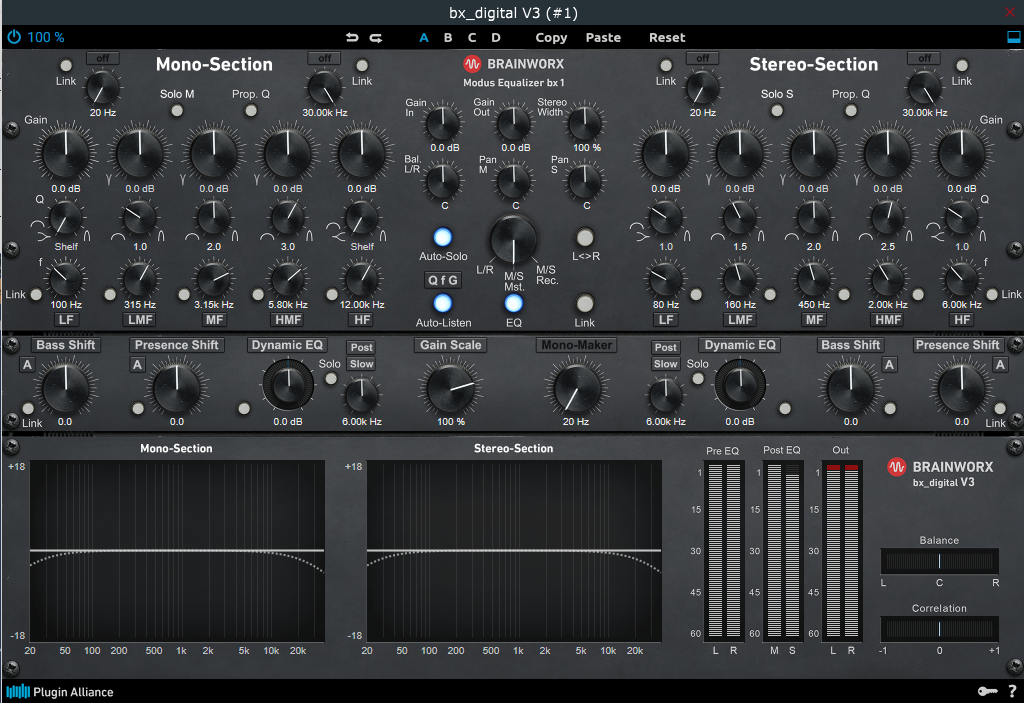
Task: Toggle Prop. Q in the Mono-Section
Action: point(251,110)
